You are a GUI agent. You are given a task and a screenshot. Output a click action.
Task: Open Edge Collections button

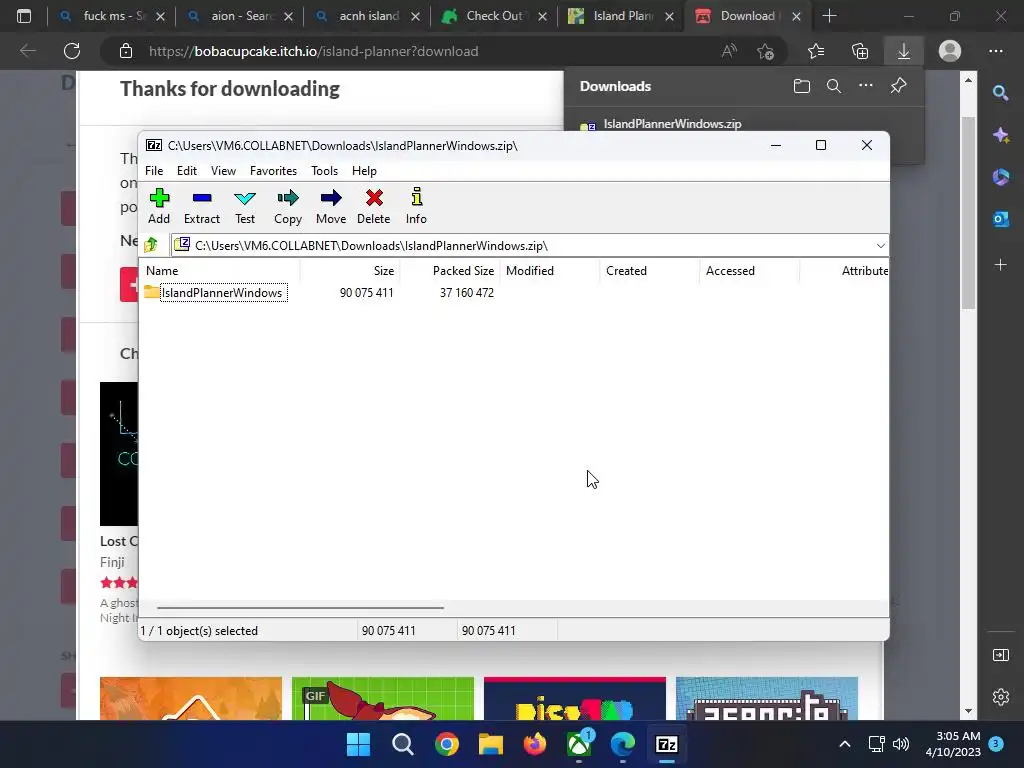click(860, 51)
